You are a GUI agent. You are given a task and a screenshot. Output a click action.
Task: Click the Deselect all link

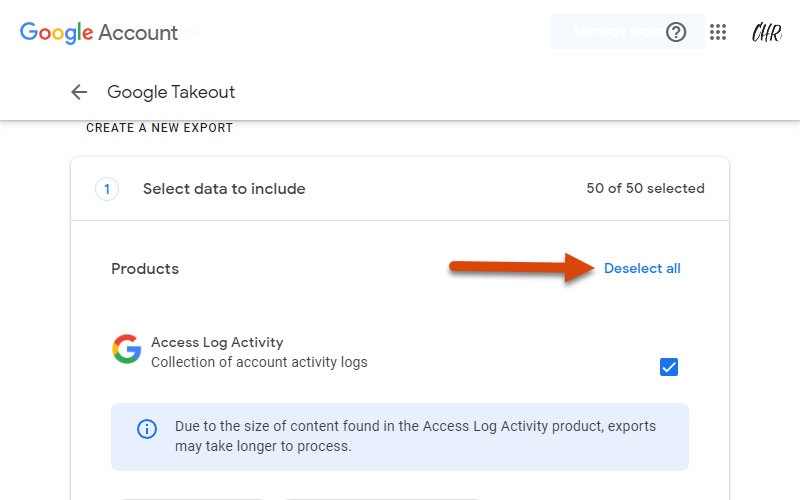(642, 268)
